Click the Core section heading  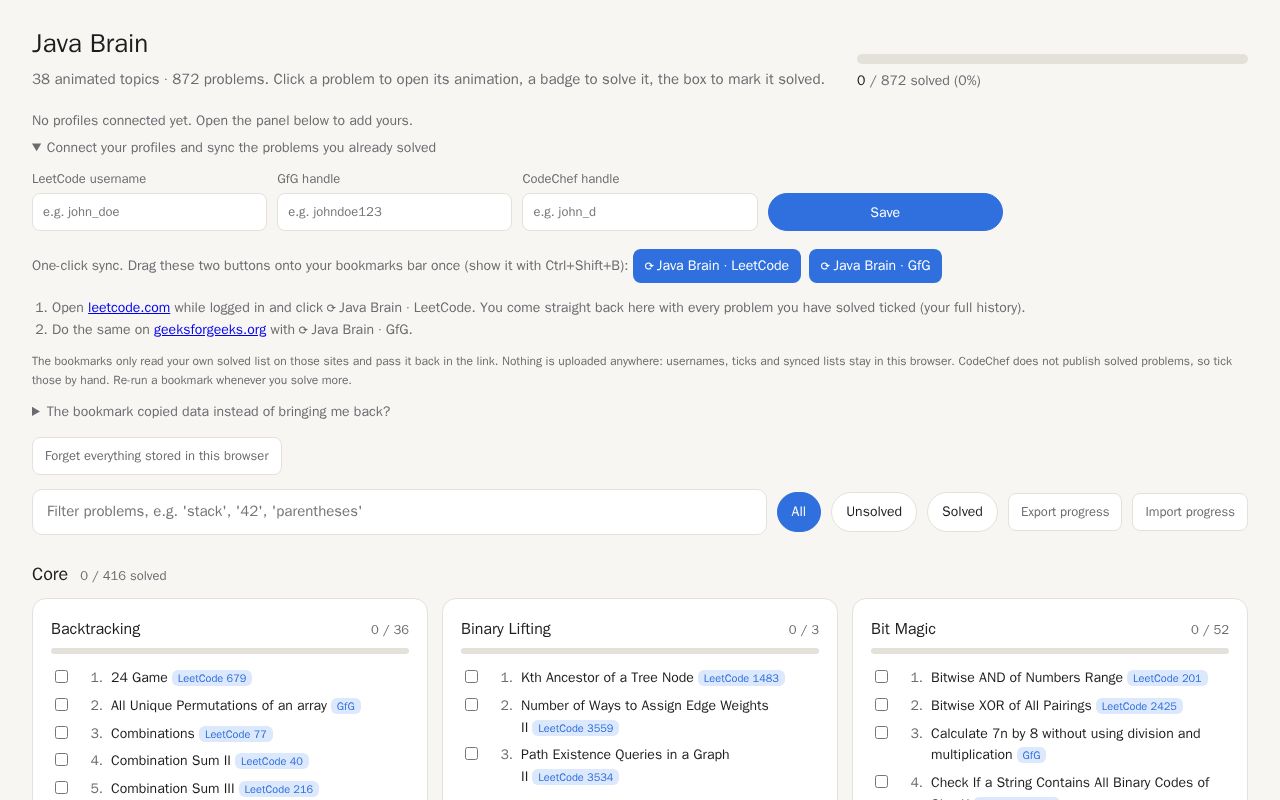coord(50,574)
